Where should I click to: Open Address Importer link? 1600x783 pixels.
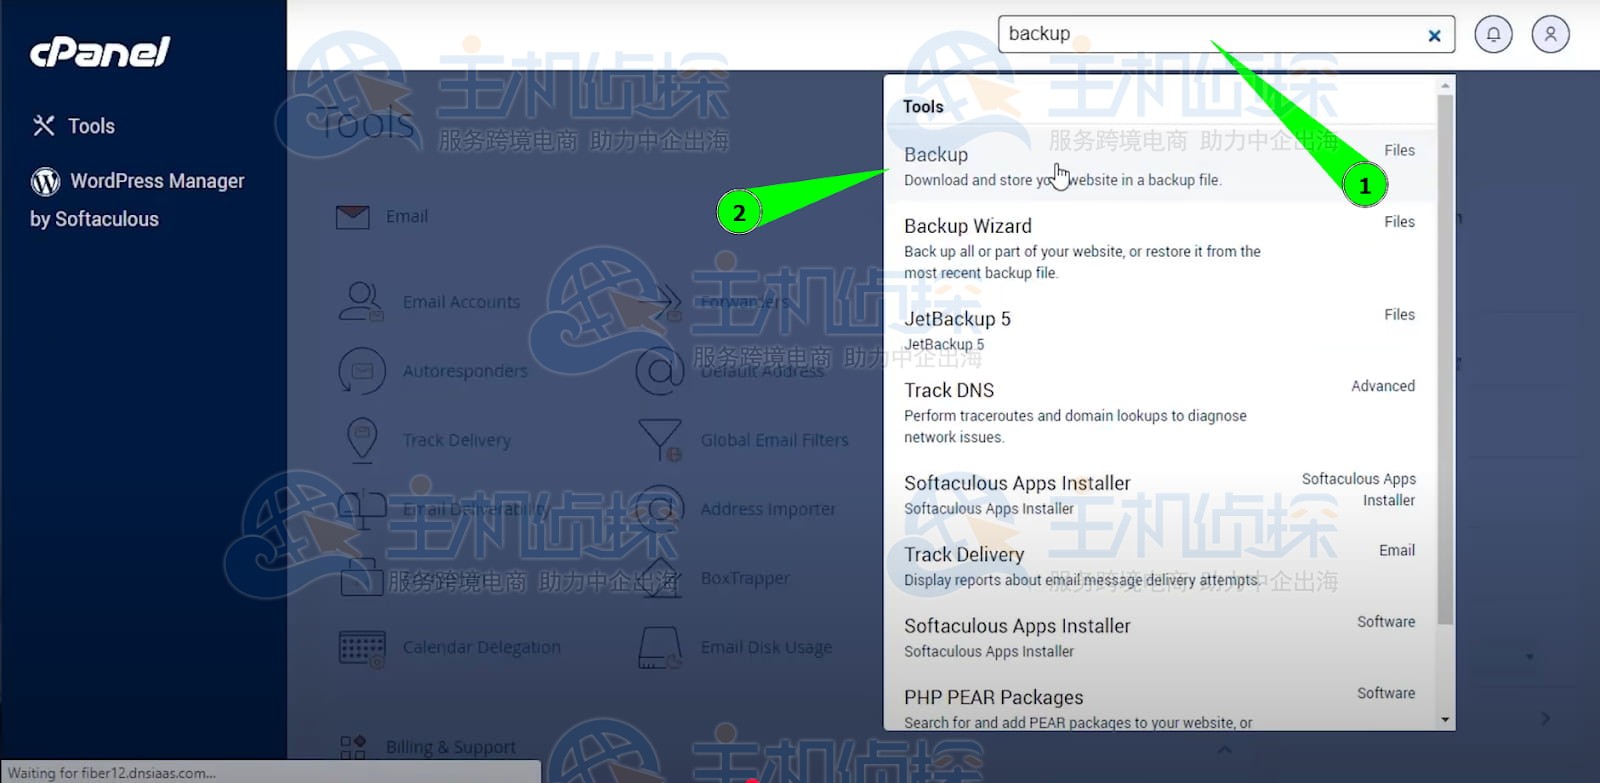pyautogui.click(x=768, y=509)
